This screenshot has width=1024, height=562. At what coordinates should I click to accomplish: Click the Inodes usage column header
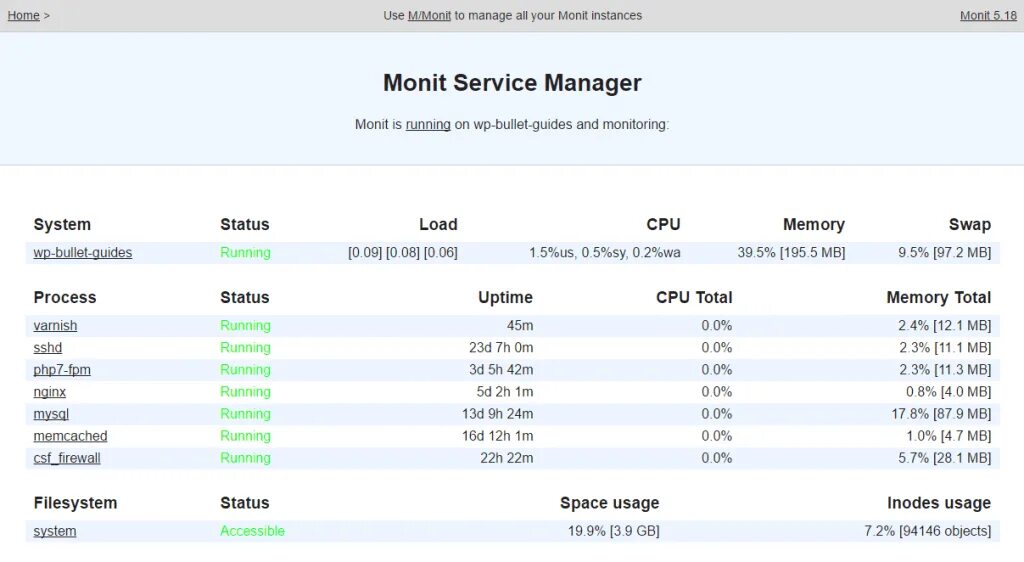pyautogui.click(x=938, y=503)
